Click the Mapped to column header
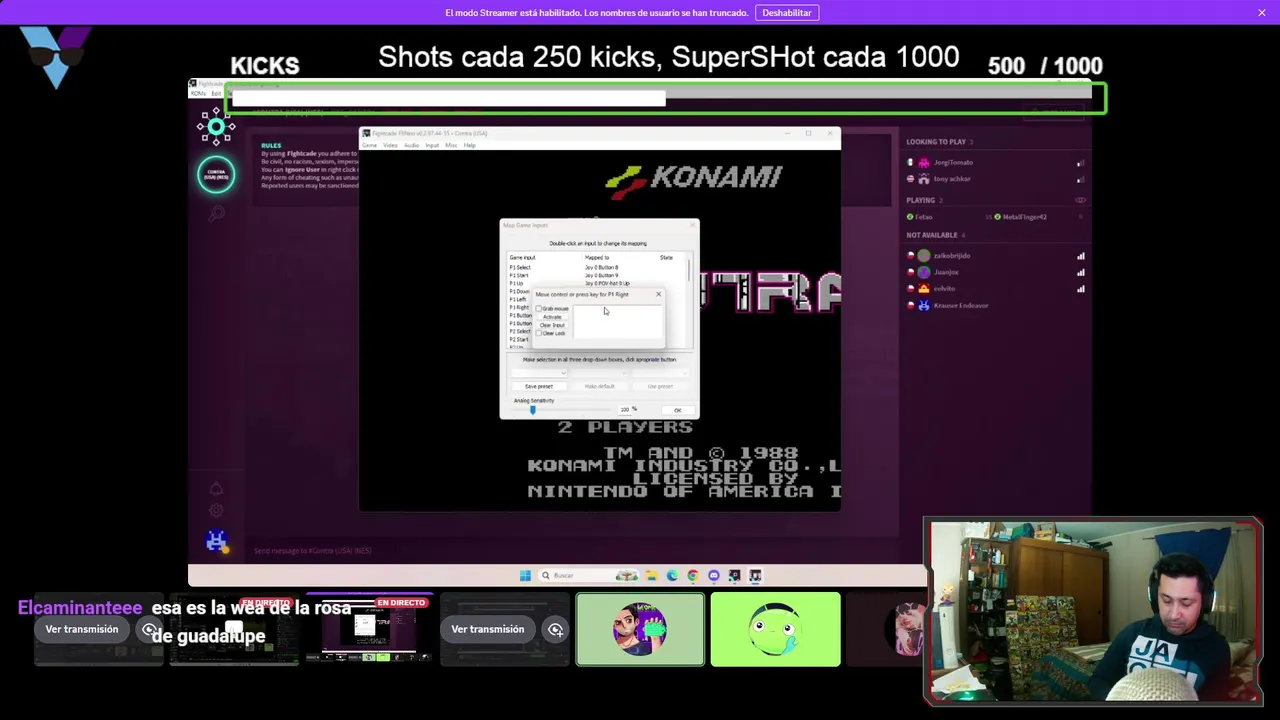The width and height of the screenshot is (1280, 720). pos(597,257)
